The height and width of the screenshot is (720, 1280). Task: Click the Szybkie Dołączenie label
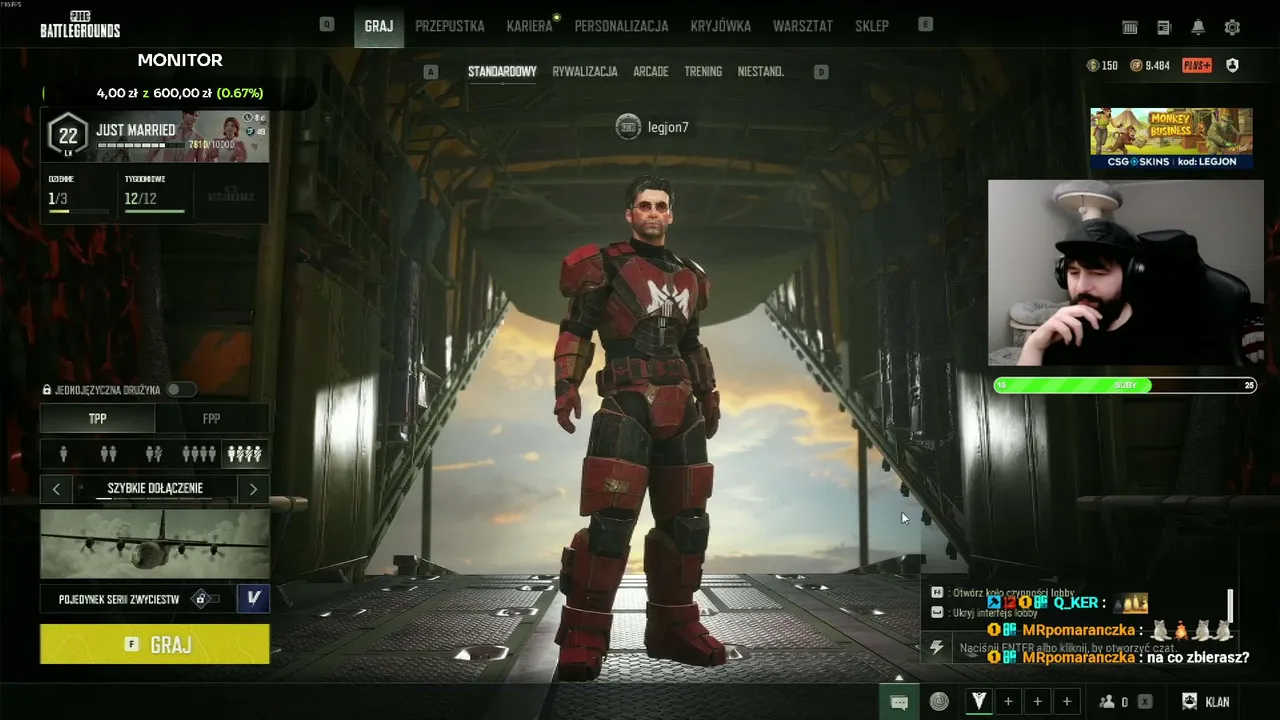(x=155, y=489)
